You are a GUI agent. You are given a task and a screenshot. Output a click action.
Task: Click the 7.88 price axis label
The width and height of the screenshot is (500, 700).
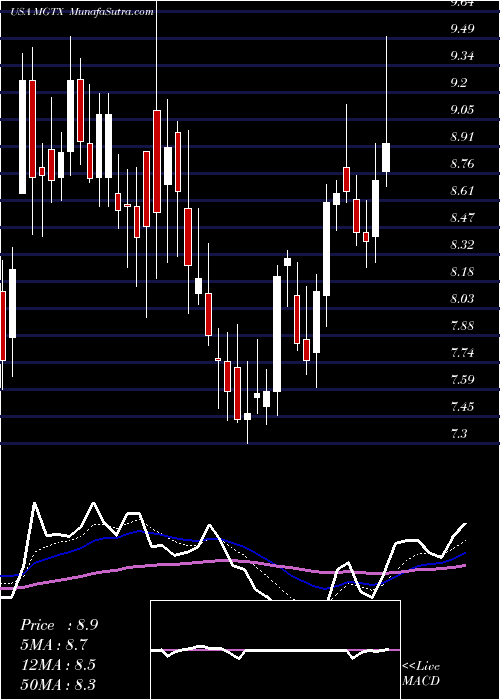(x=462, y=326)
